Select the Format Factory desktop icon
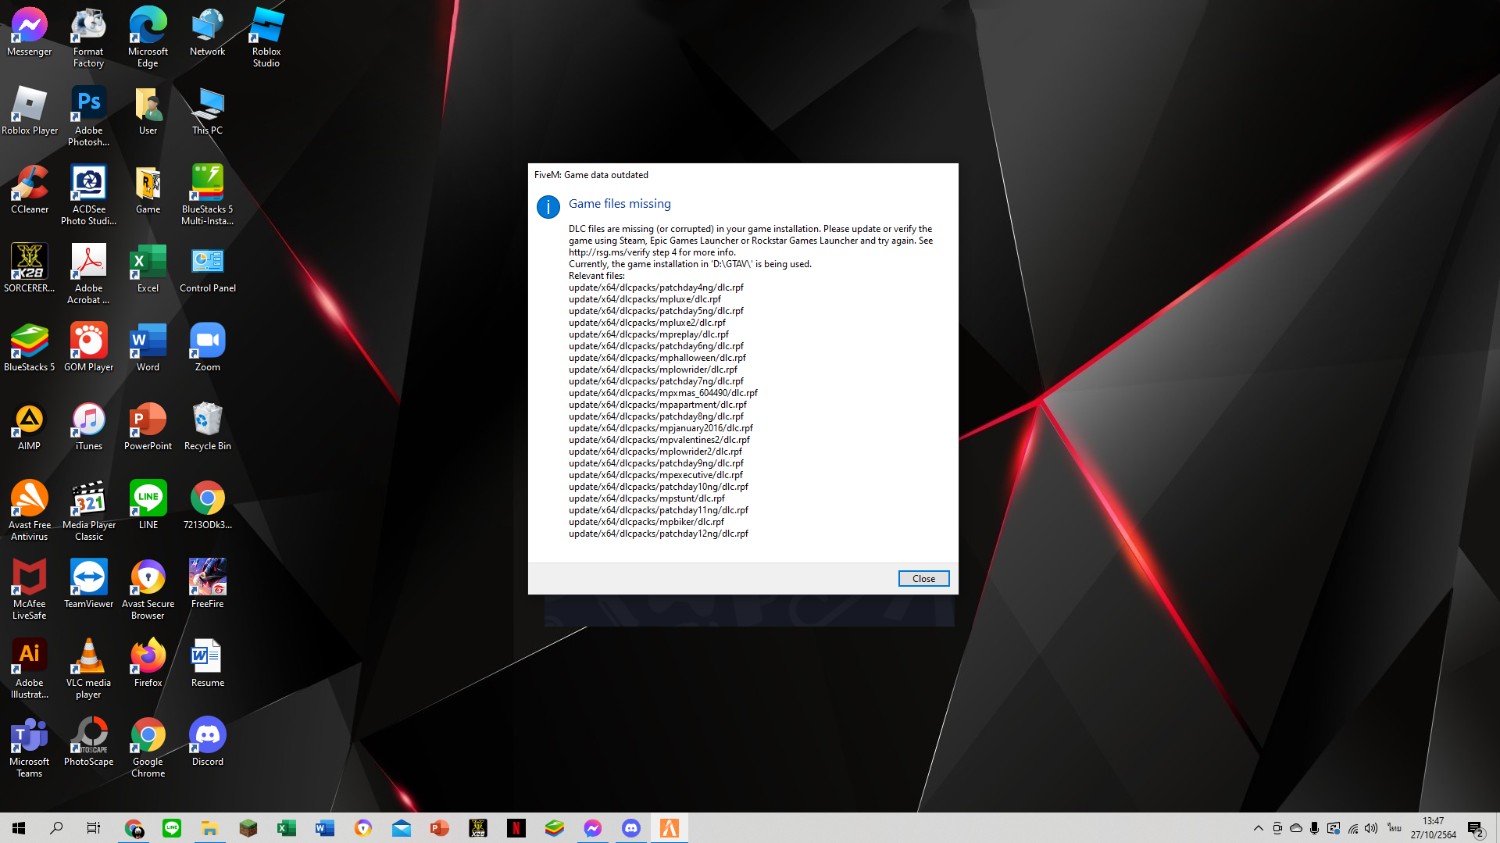The image size is (1500, 843). (88, 39)
